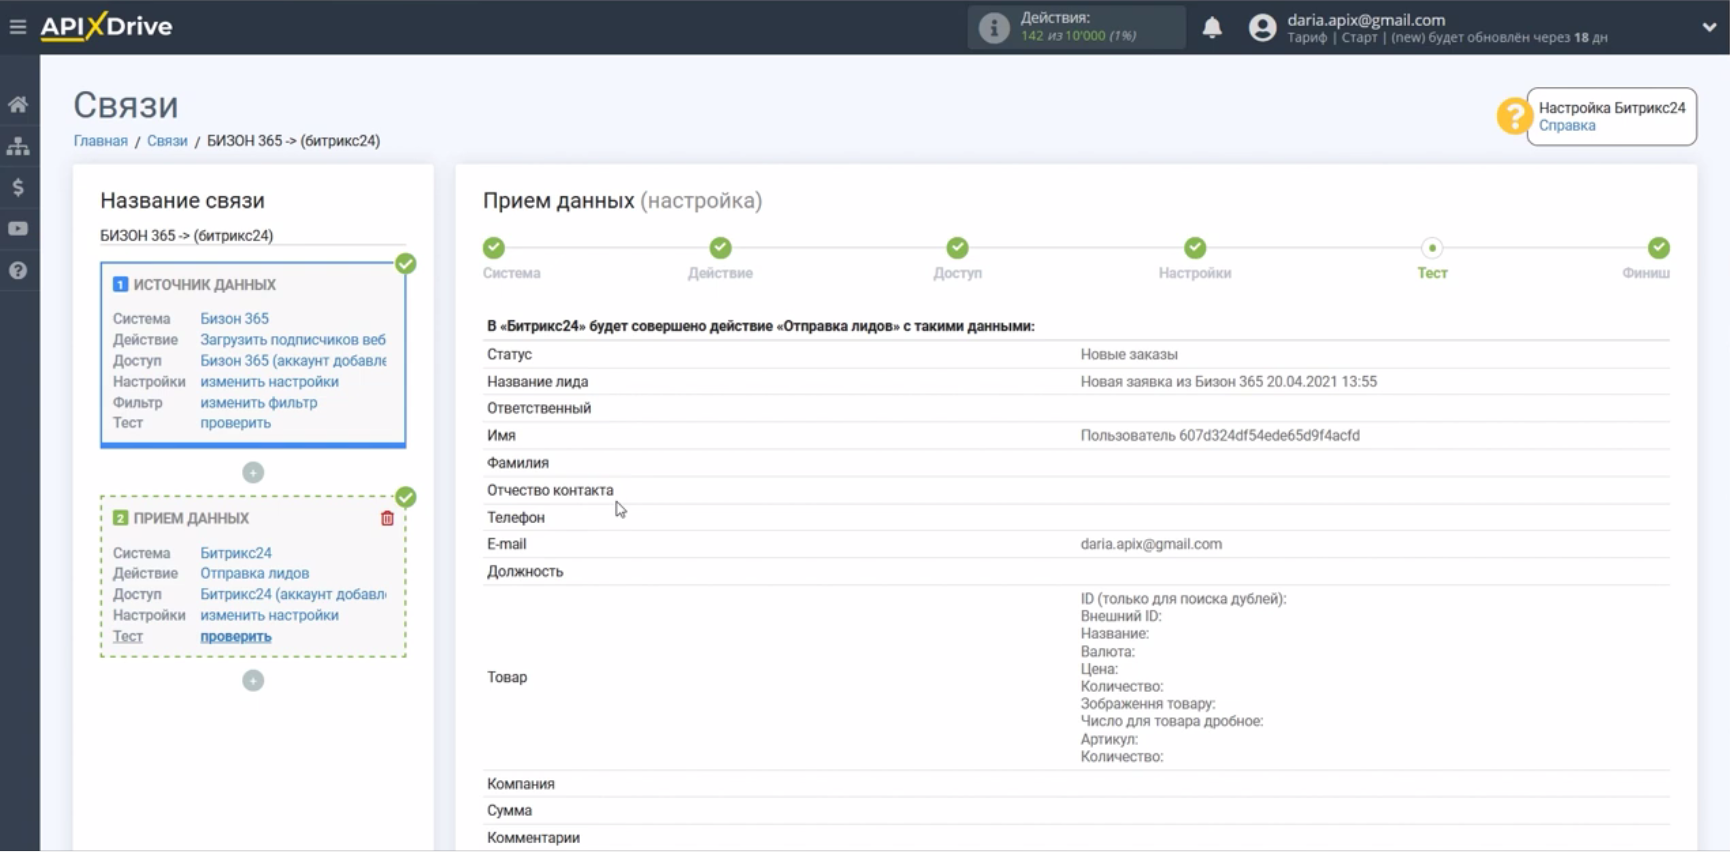Click the Компания row label
This screenshot has height=852, width=1730.
pos(521,784)
